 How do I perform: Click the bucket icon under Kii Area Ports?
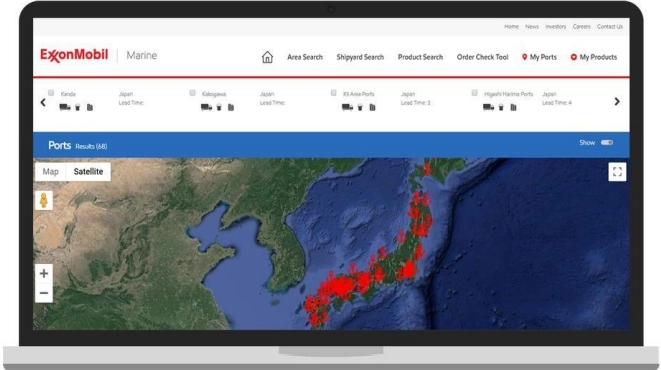tap(360, 107)
